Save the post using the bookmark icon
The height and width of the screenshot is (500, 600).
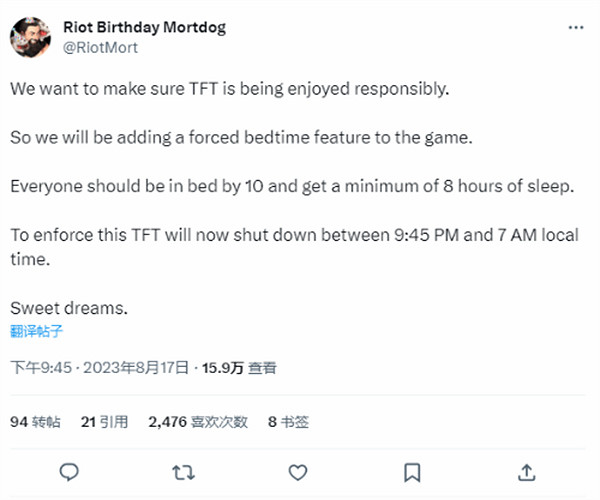click(411, 470)
